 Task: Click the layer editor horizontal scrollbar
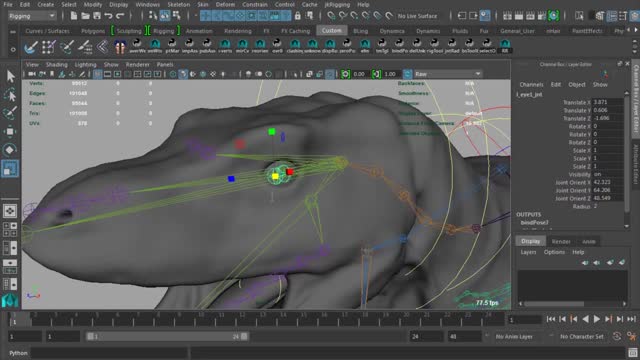click(554, 304)
